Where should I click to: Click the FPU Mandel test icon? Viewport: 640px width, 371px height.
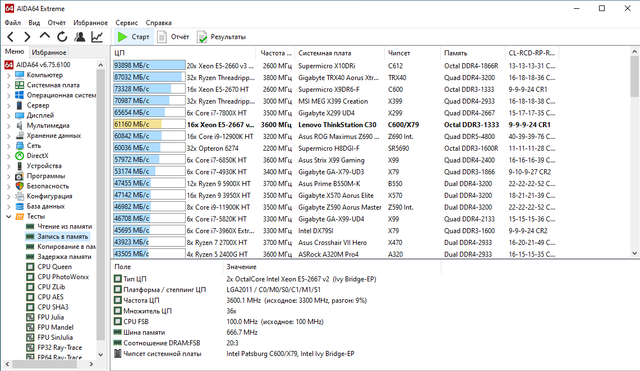(30, 327)
